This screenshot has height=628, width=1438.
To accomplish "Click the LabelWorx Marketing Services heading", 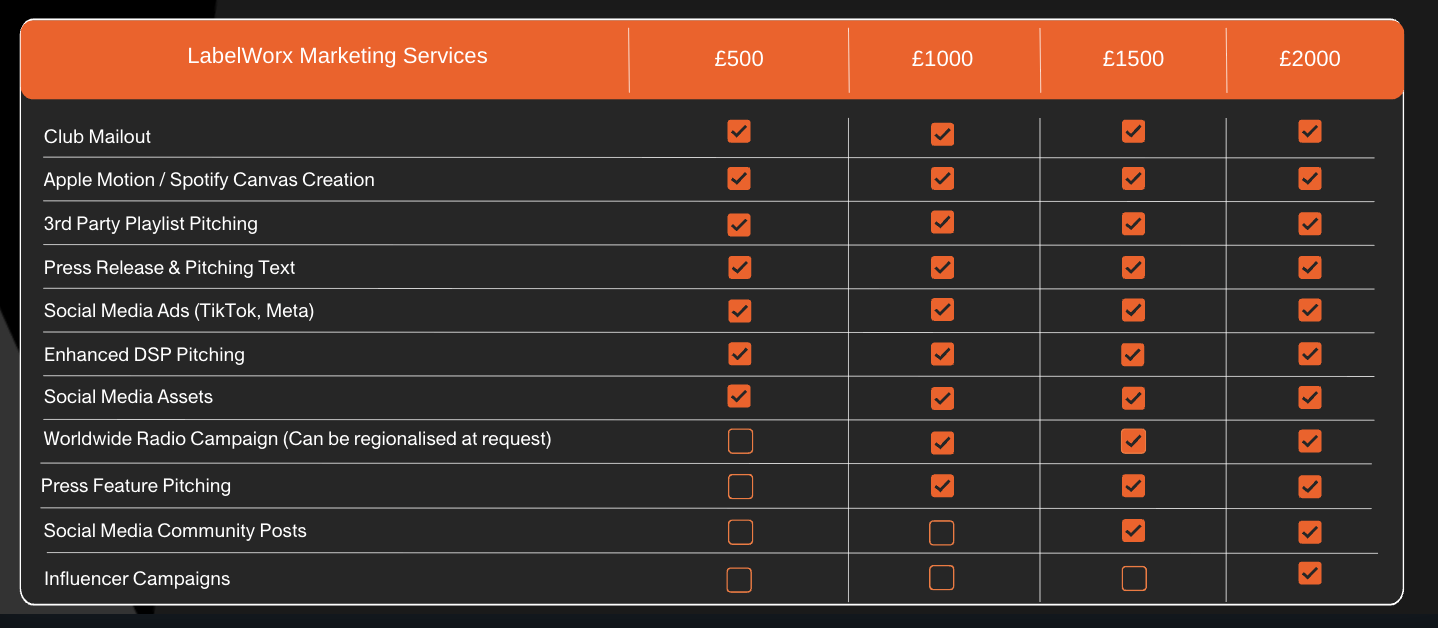I will point(337,56).
